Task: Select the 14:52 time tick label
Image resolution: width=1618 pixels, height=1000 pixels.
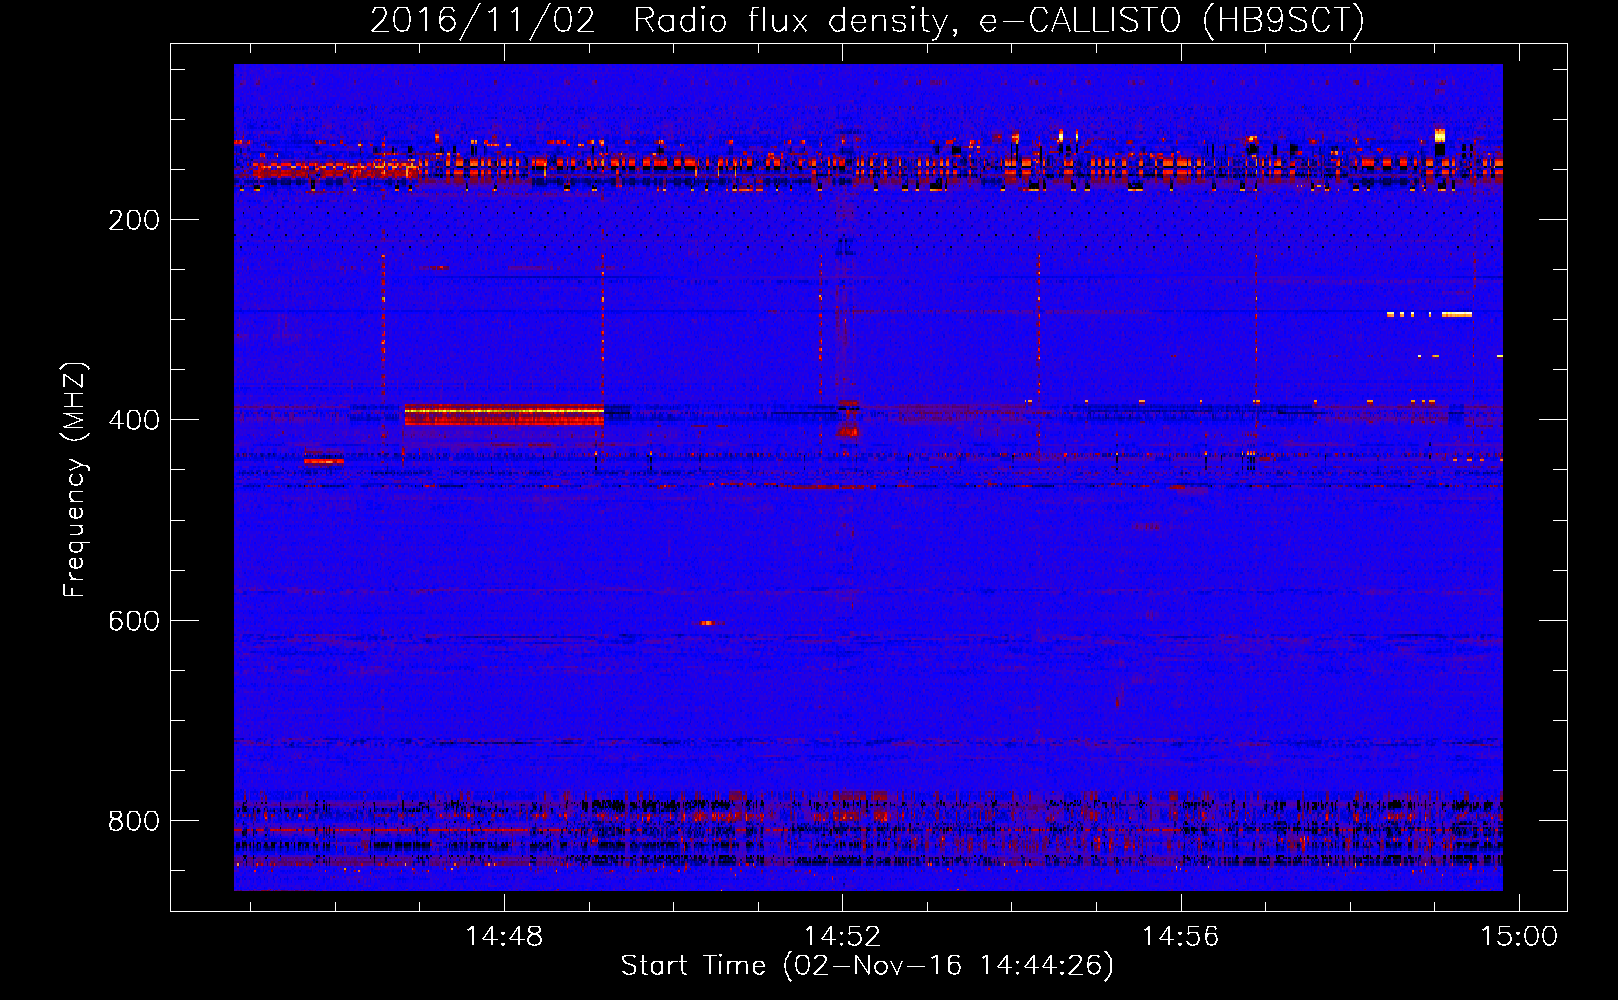Action: [x=842, y=937]
